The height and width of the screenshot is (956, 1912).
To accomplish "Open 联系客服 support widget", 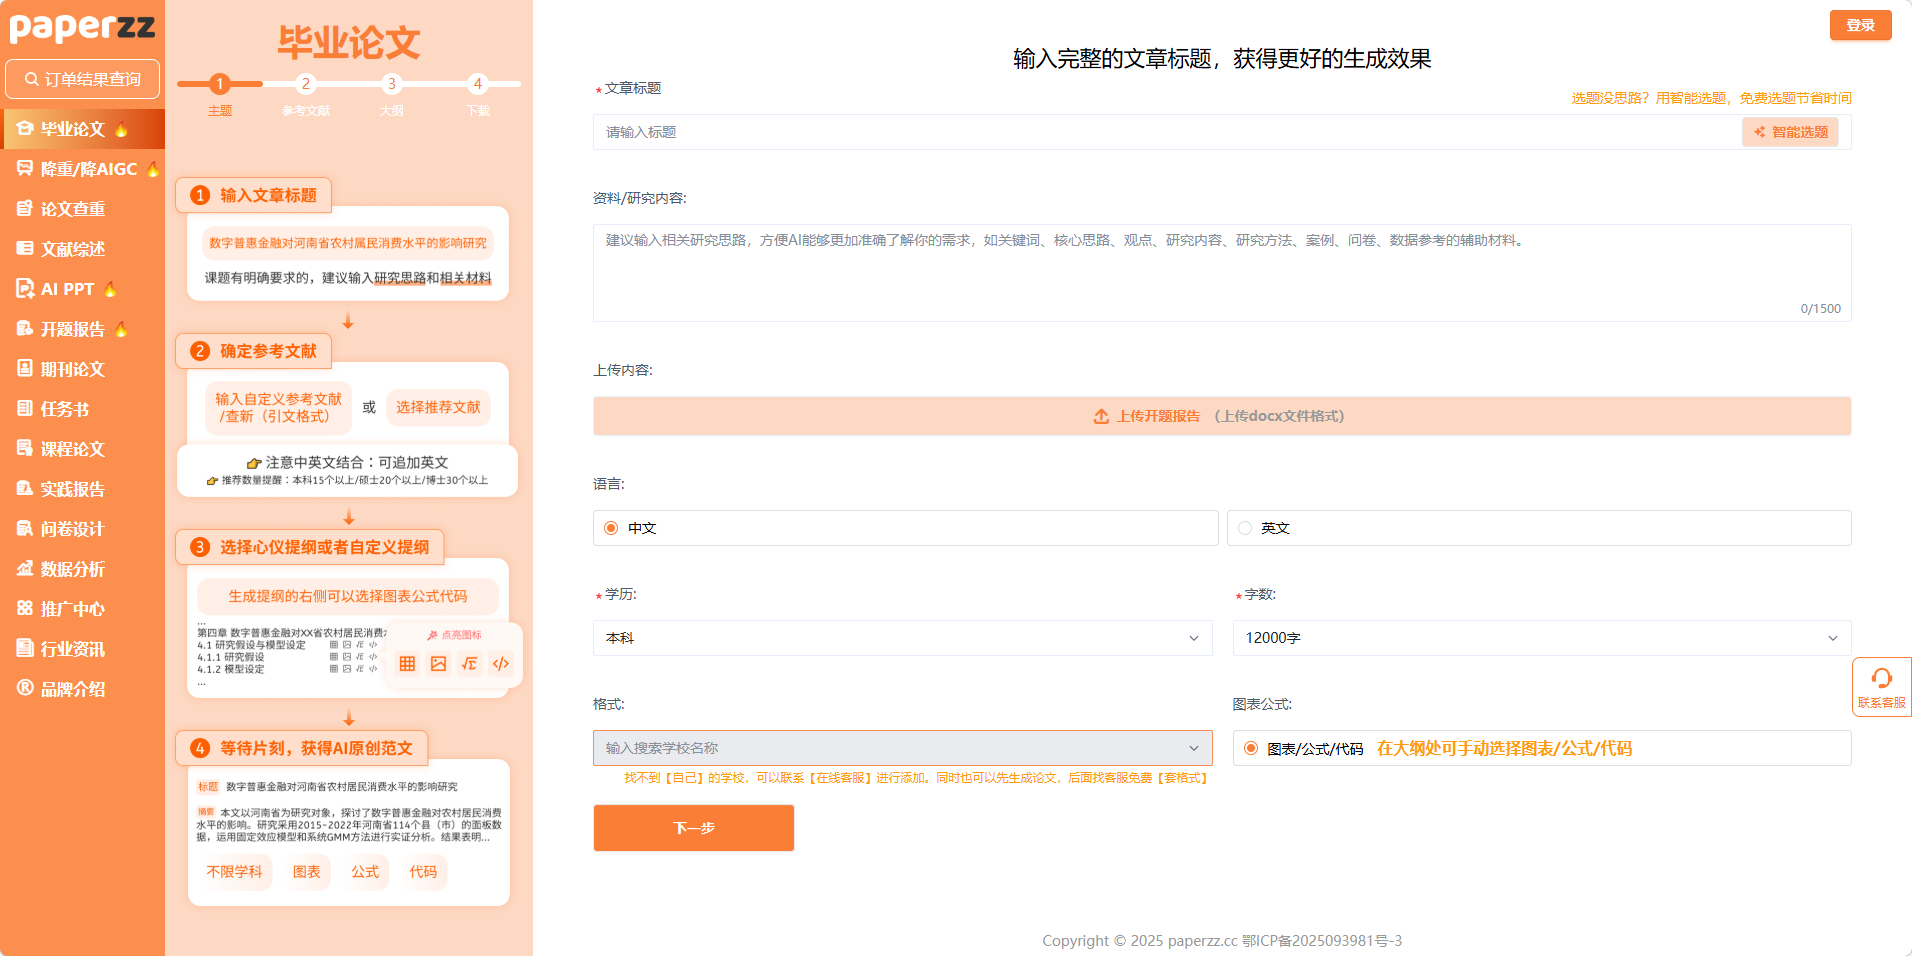I will (1881, 687).
